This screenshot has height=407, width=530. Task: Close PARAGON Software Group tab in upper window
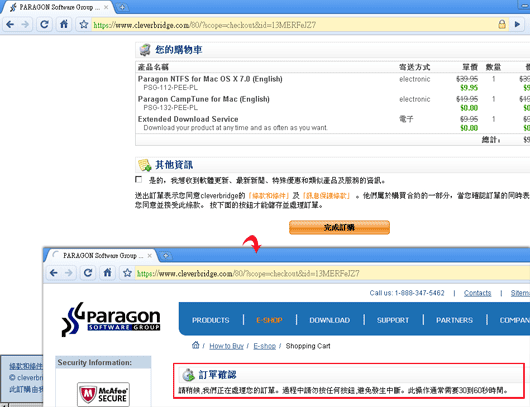(106, 7)
